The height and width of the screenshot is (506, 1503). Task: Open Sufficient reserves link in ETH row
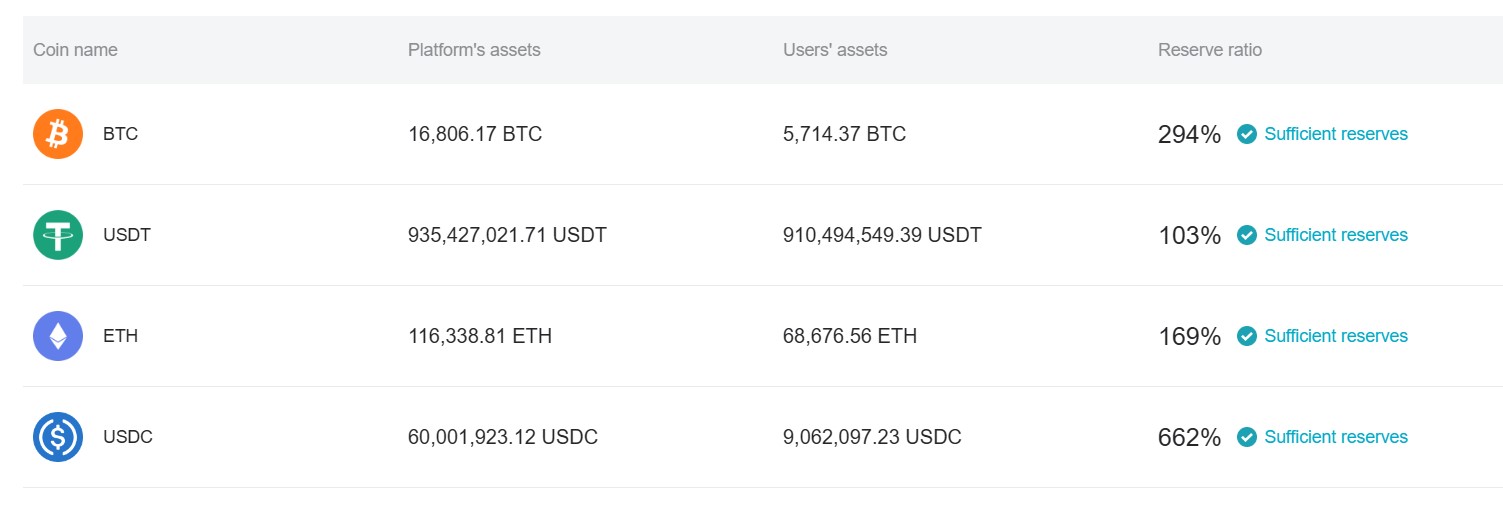pyautogui.click(x=1335, y=336)
